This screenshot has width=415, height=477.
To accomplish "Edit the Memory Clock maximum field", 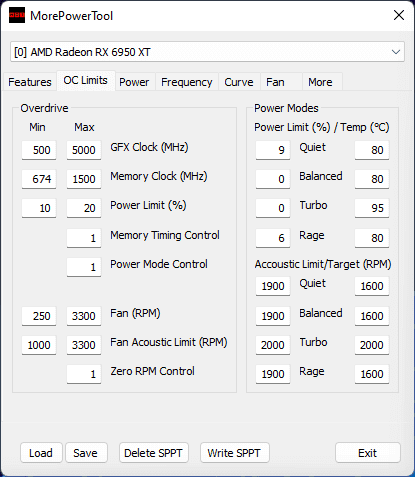I will pos(84,179).
